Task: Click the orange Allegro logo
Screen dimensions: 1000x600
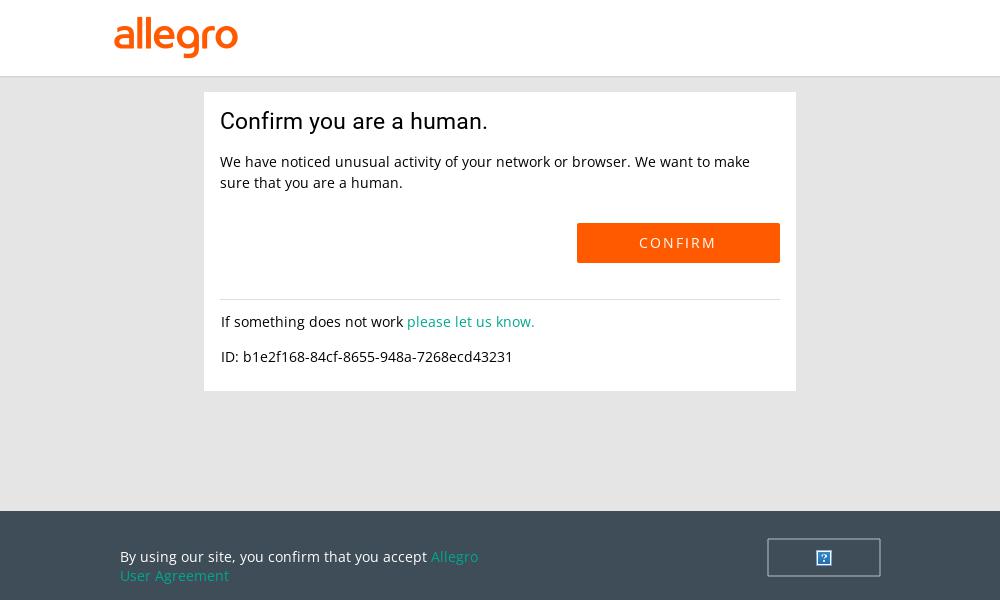Action: 175,38
